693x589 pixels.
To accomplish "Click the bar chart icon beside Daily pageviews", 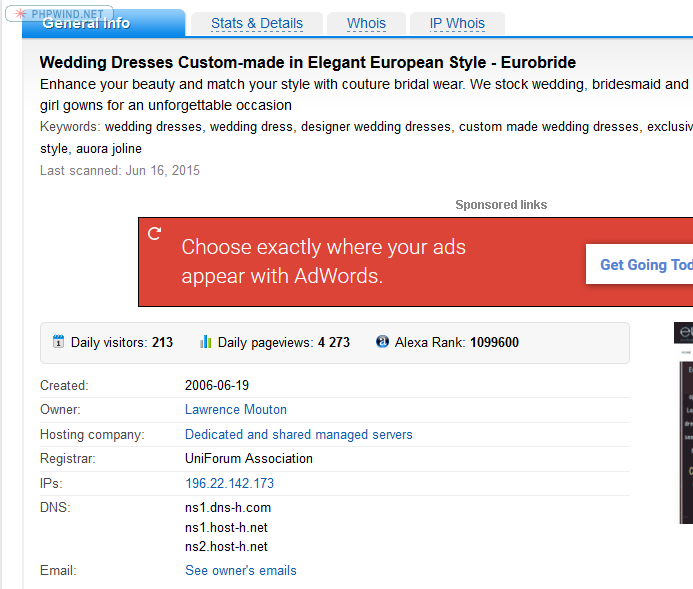I will (x=206, y=342).
